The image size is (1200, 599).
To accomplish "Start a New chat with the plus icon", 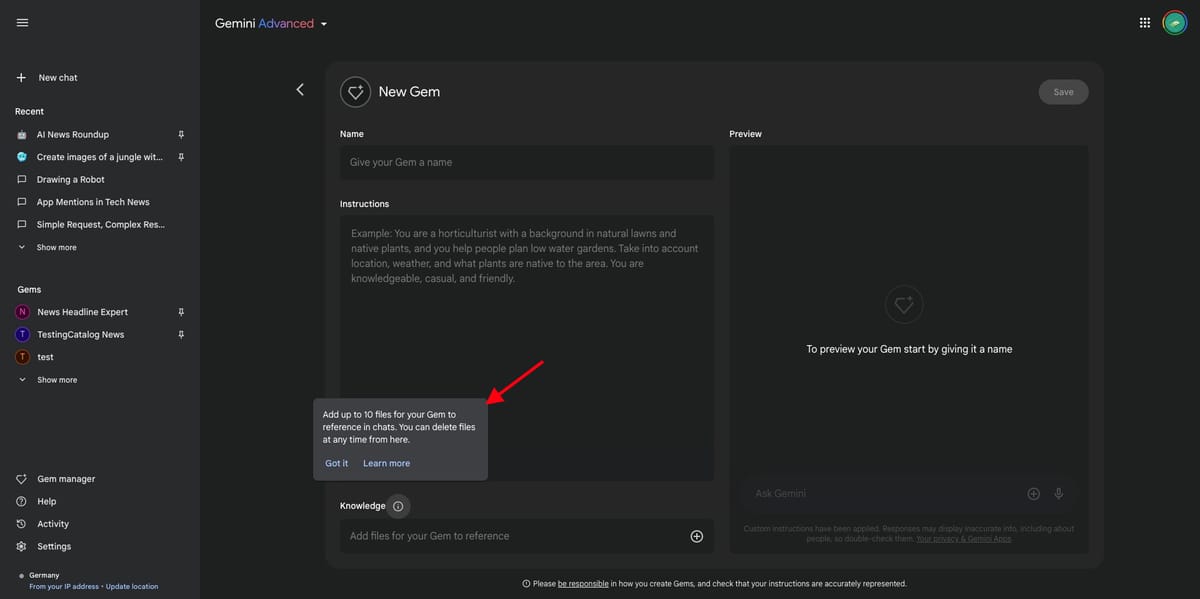I will tap(20, 77).
